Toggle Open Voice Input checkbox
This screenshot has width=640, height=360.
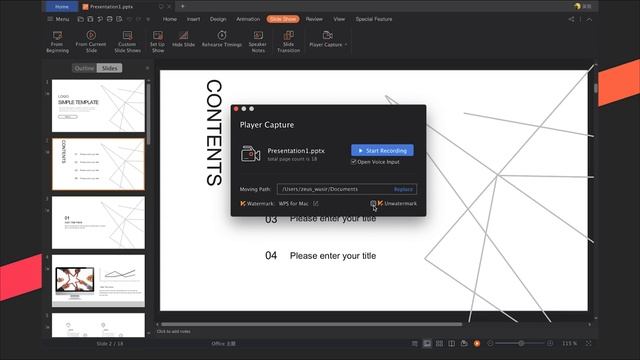[x=354, y=162]
